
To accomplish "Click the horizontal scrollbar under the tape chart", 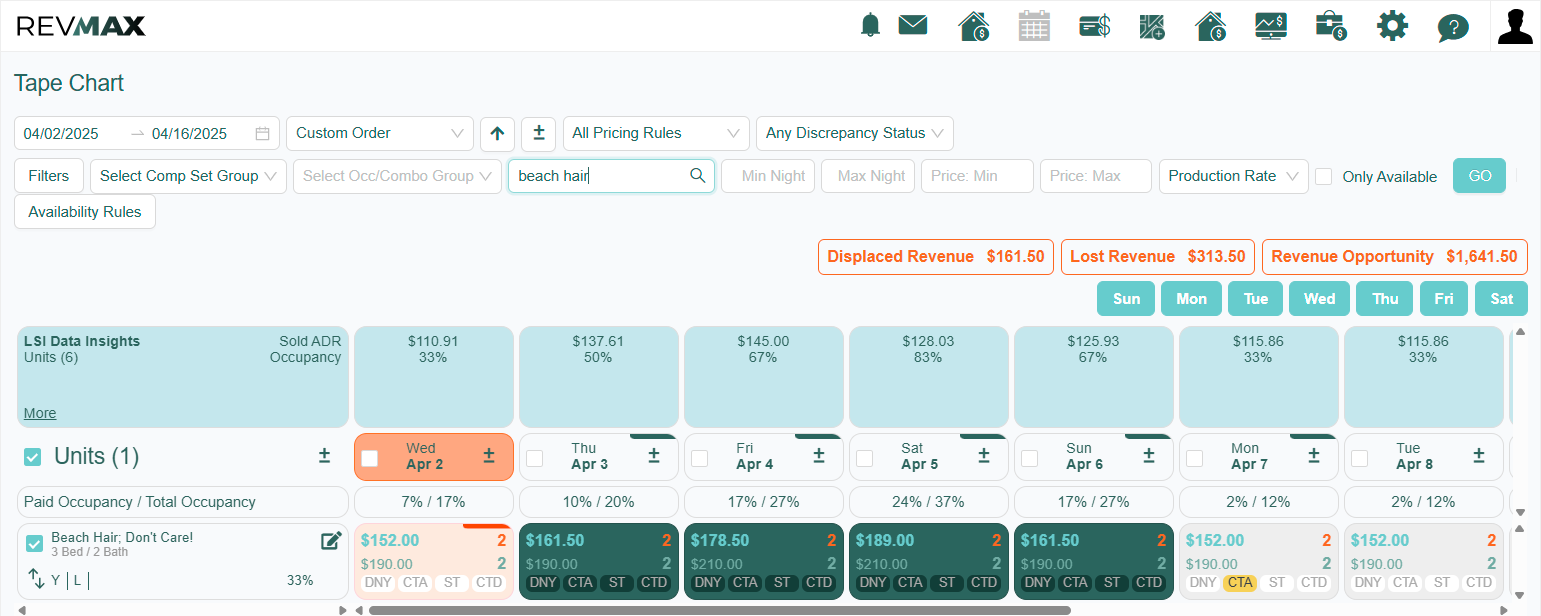I will point(720,610).
